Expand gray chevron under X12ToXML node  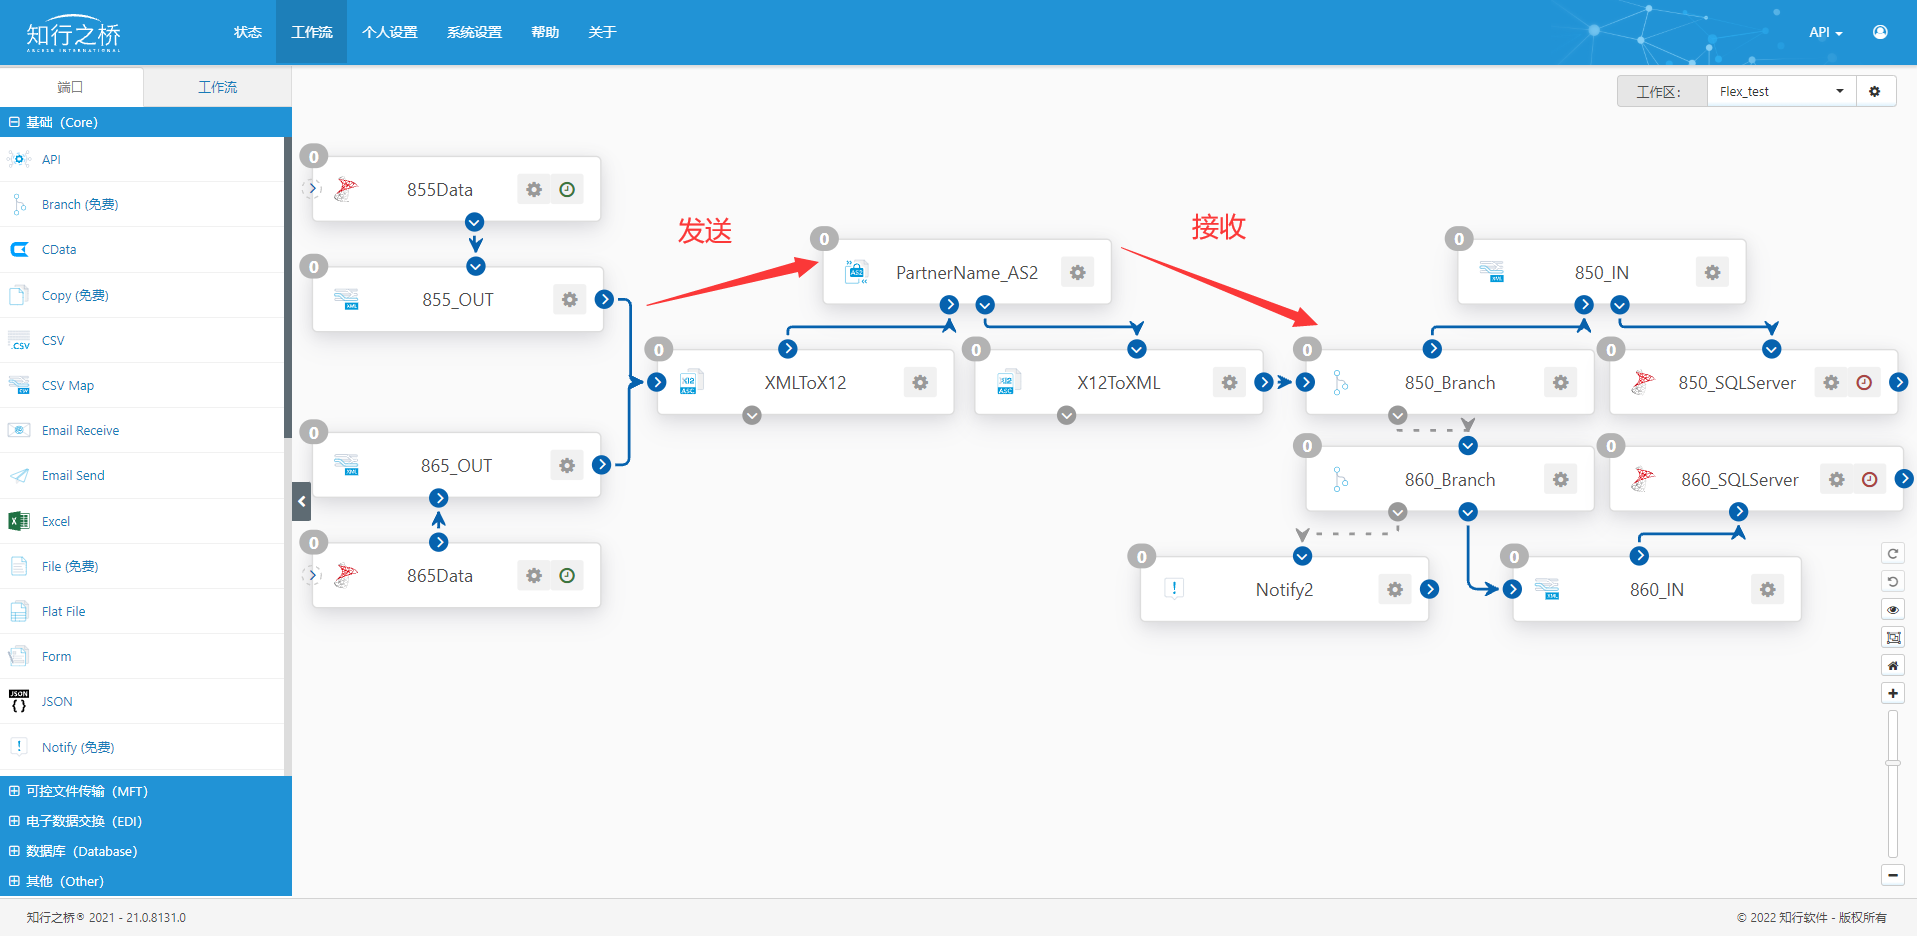1067,415
